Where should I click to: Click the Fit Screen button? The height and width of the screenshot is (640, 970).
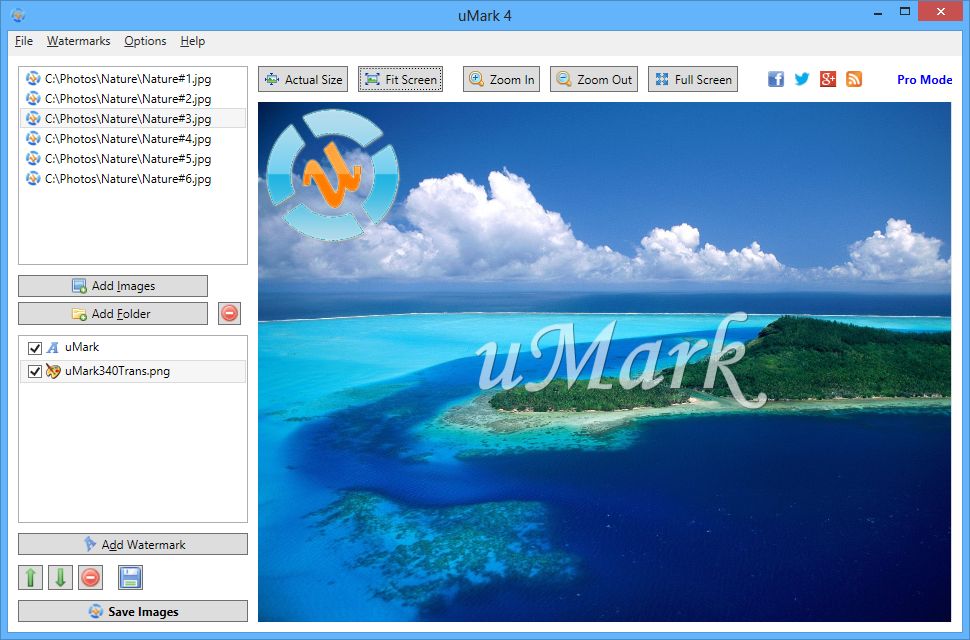[400, 79]
